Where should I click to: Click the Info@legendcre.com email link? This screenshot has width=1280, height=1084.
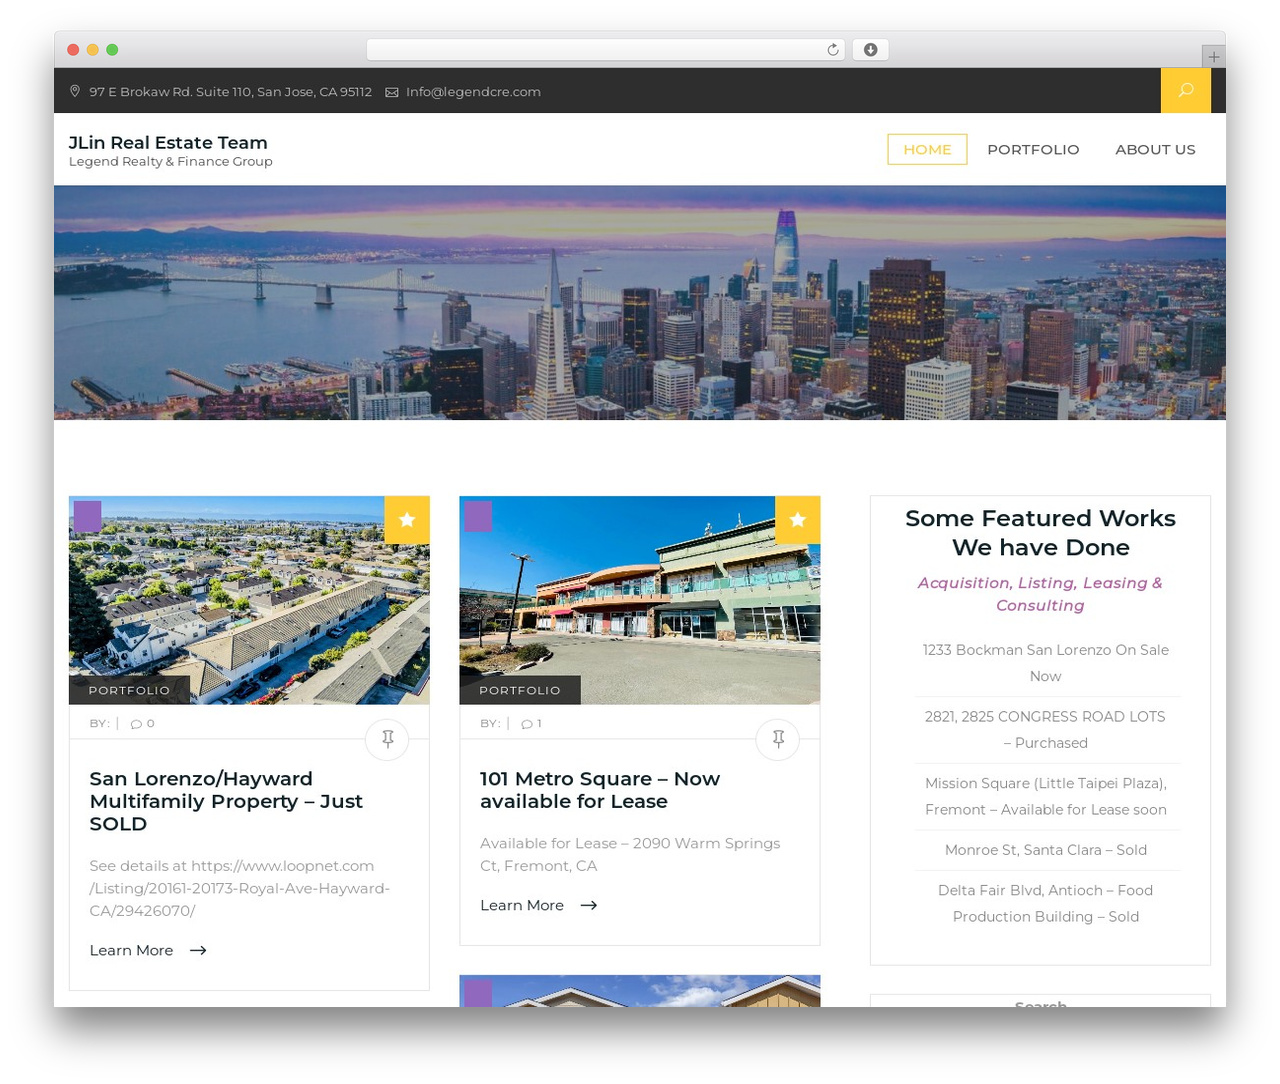pos(473,91)
